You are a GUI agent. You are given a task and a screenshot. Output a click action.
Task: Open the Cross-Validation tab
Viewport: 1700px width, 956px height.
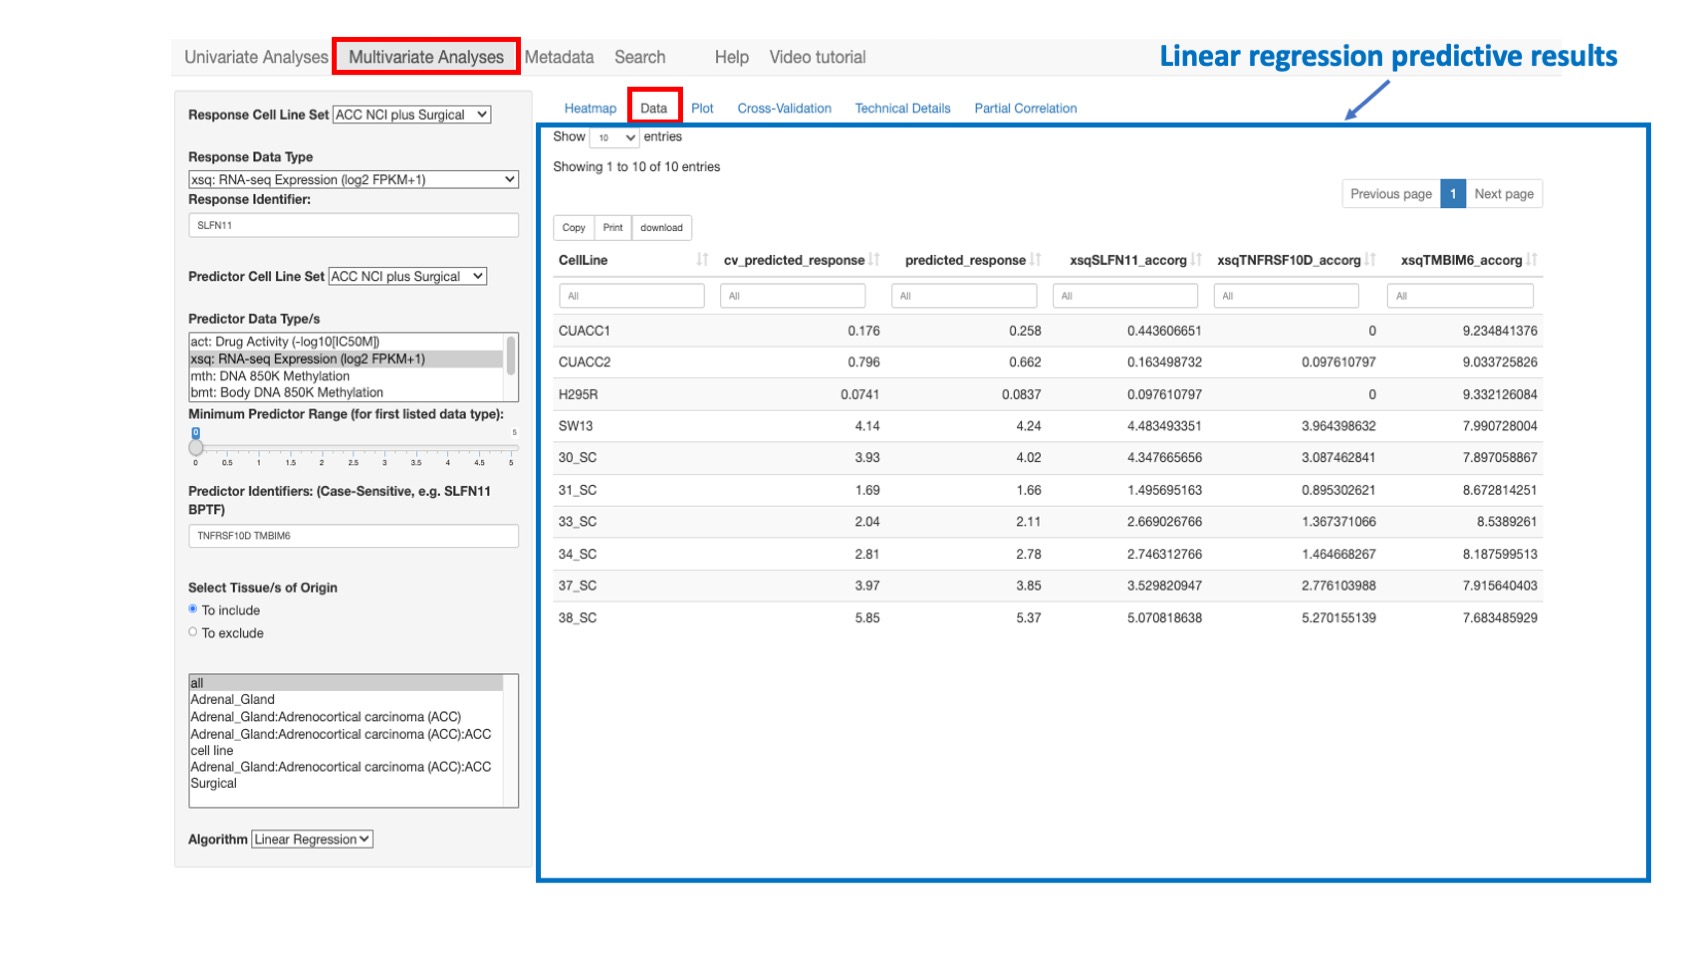[x=785, y=108]
